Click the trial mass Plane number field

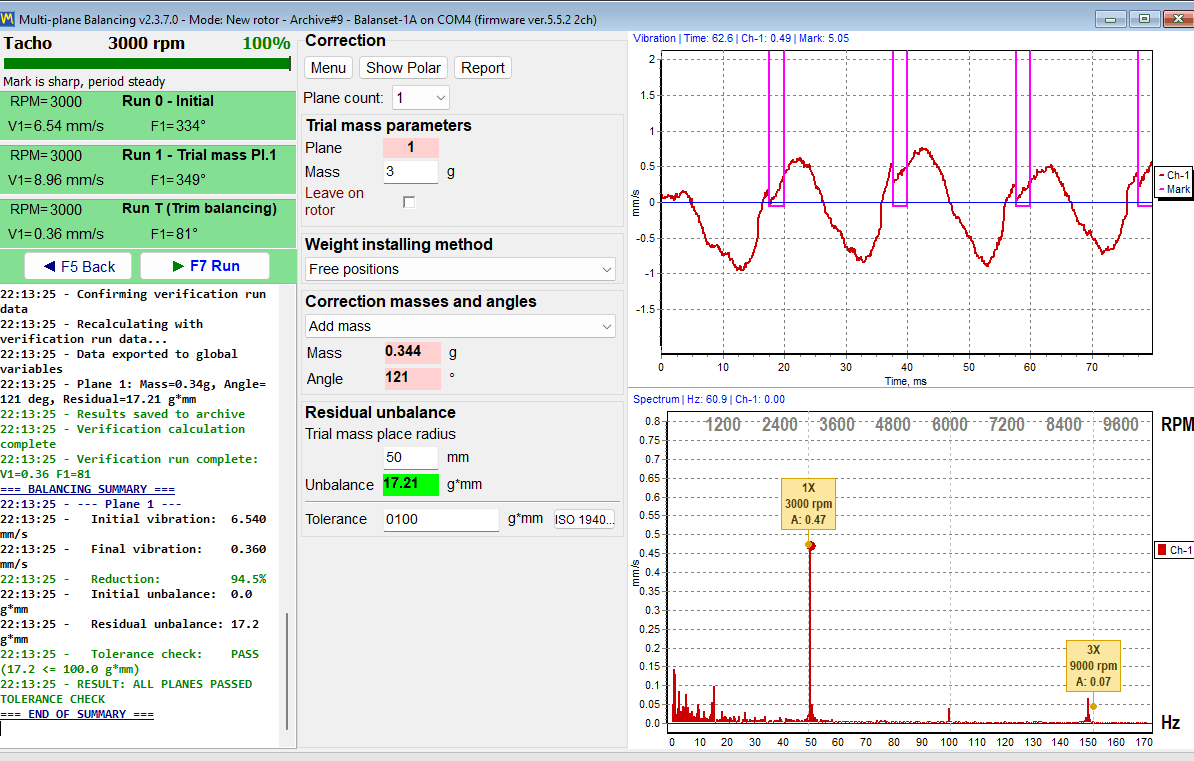[x=410, y=148]
